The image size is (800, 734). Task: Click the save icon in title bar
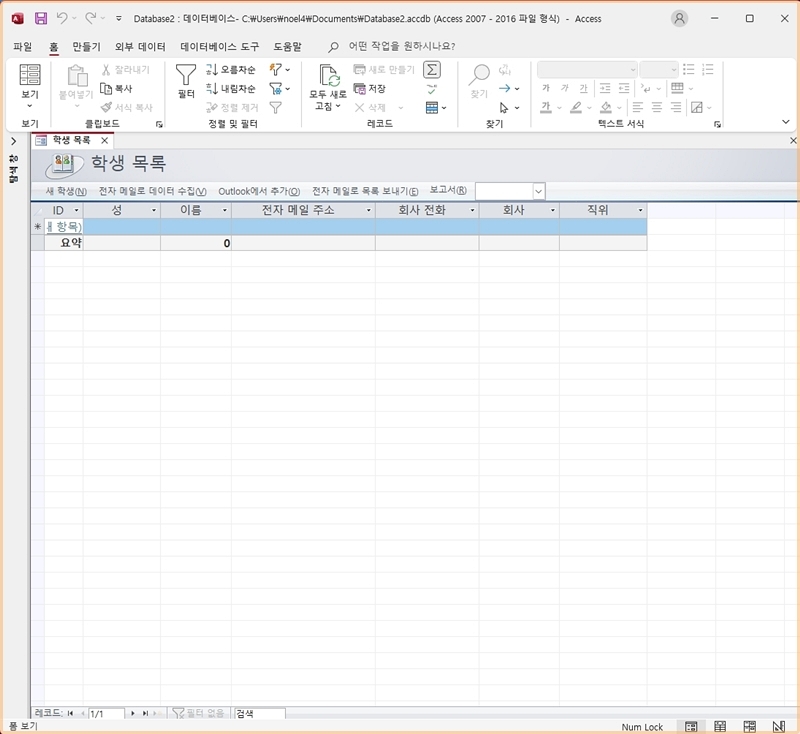(x=40, y=18)
